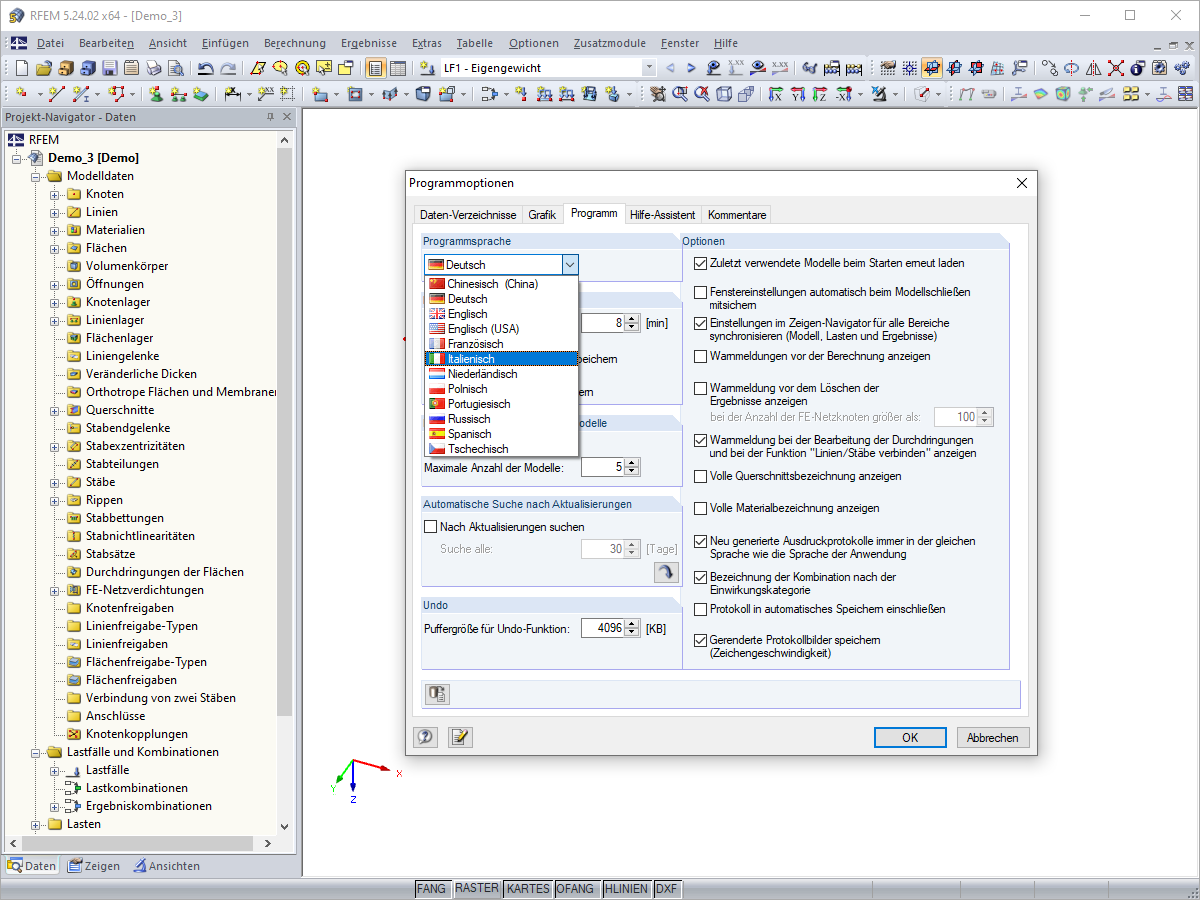Screen dimensions: 1200x900
Task: Enable 'Fenstereinstellungen automatisch' checkbox
Action: [x=701, y=293]
